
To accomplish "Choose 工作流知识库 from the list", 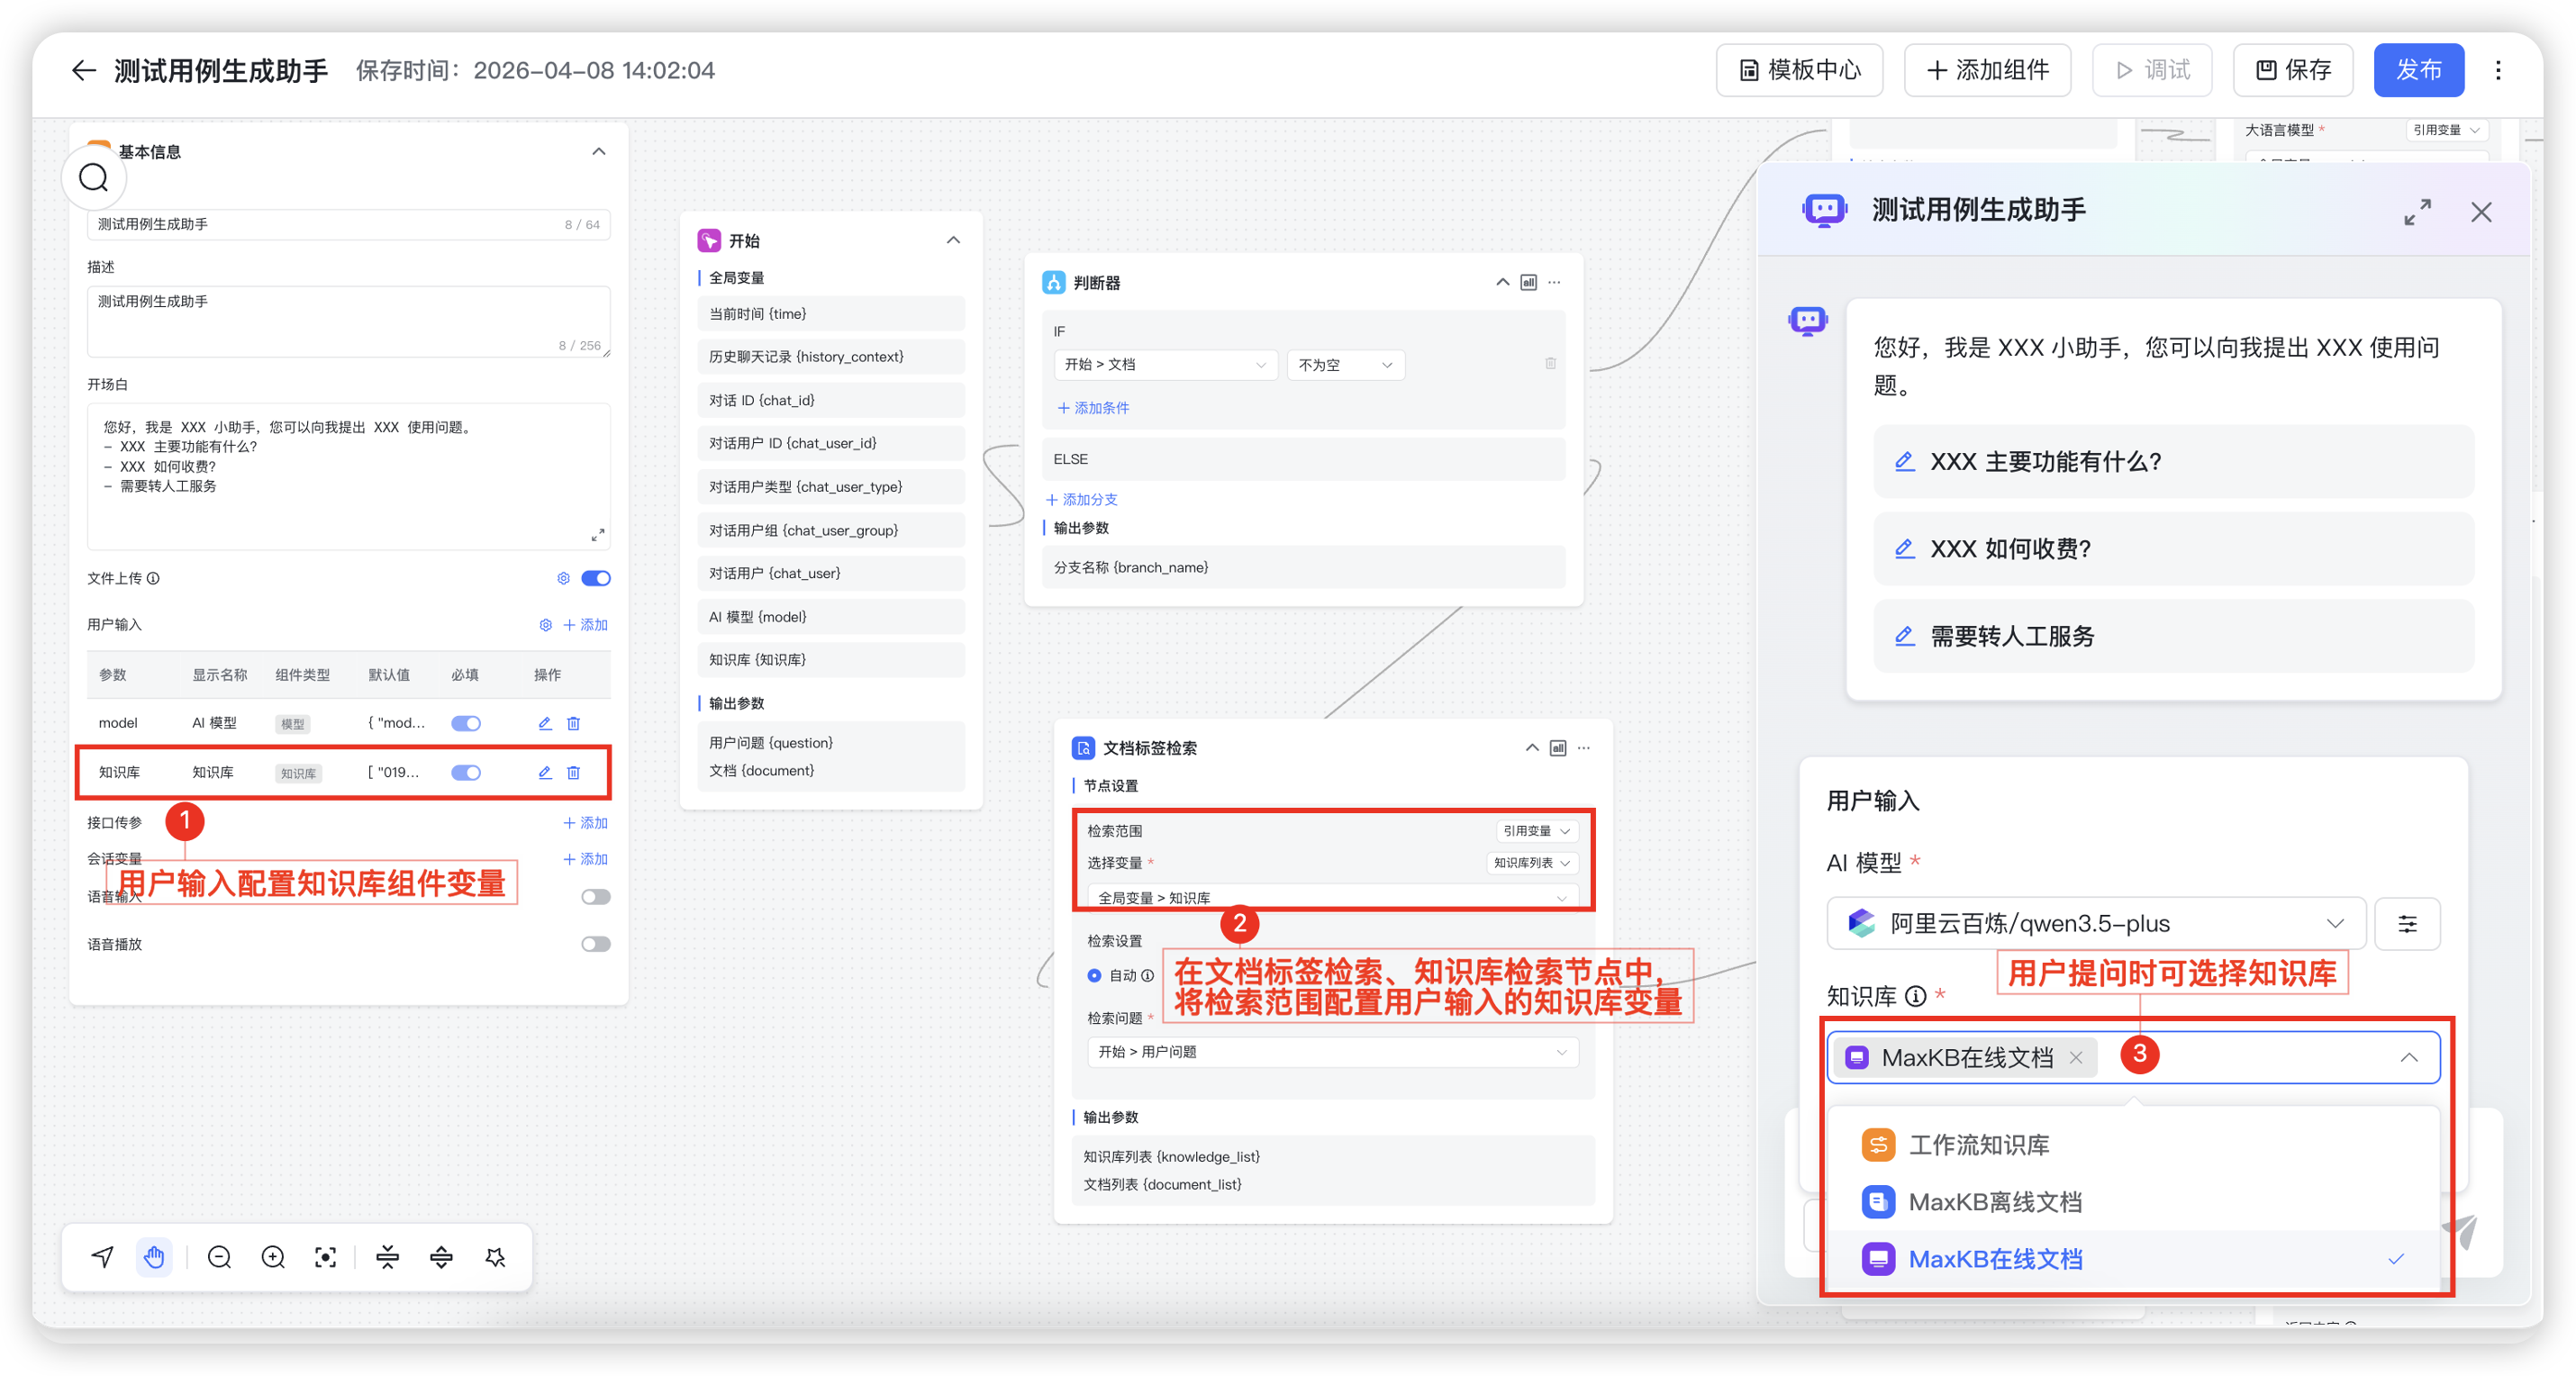I will click(x=1979, y=1145).
